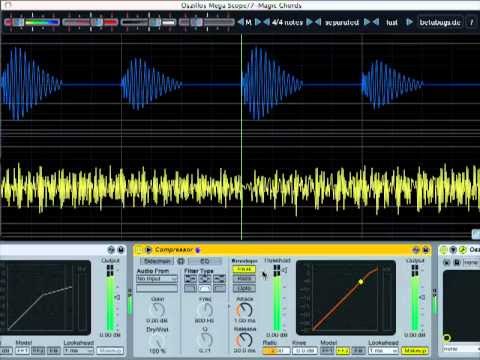Viewport: 480px width, 360px height.
Task: Click the yellow threshold point on compressor graph
Action: point(361,282)
